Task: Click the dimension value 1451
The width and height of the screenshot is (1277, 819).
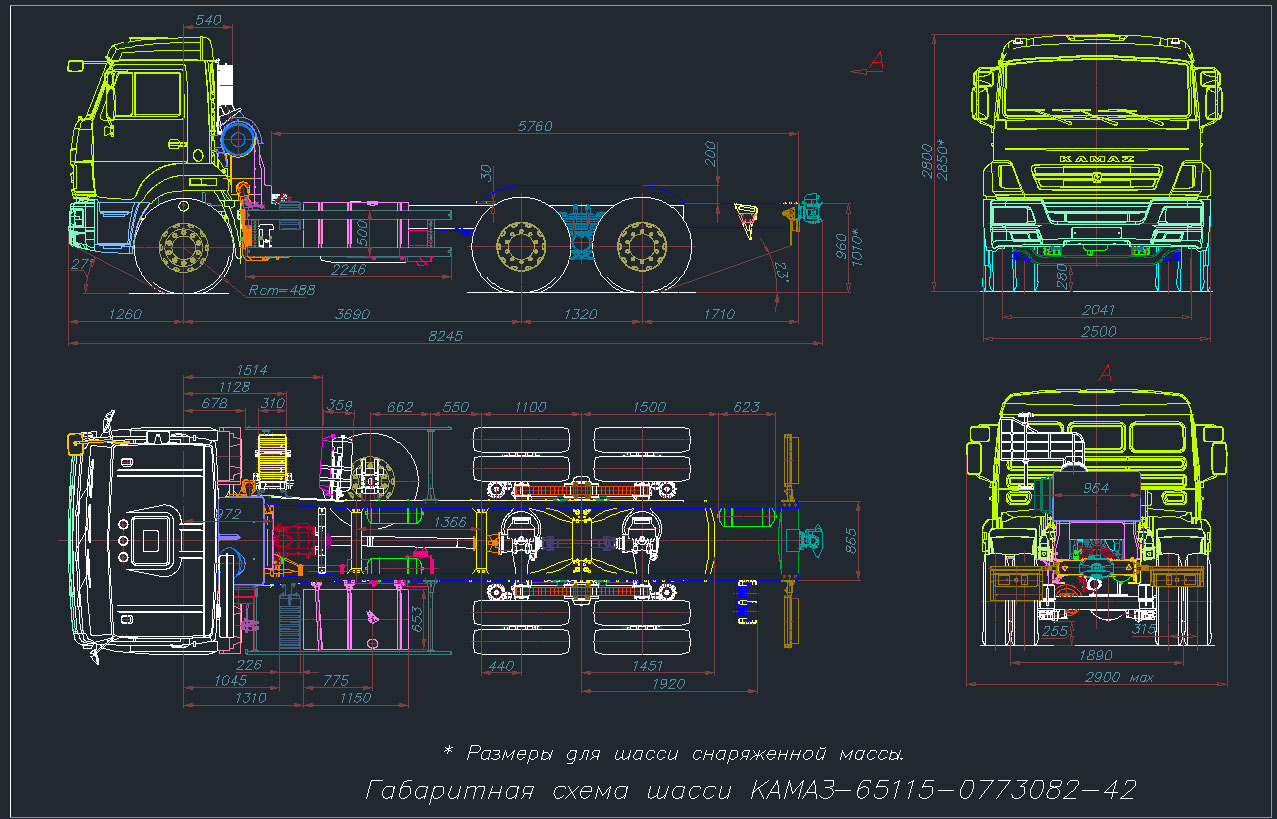Action: 648,664
